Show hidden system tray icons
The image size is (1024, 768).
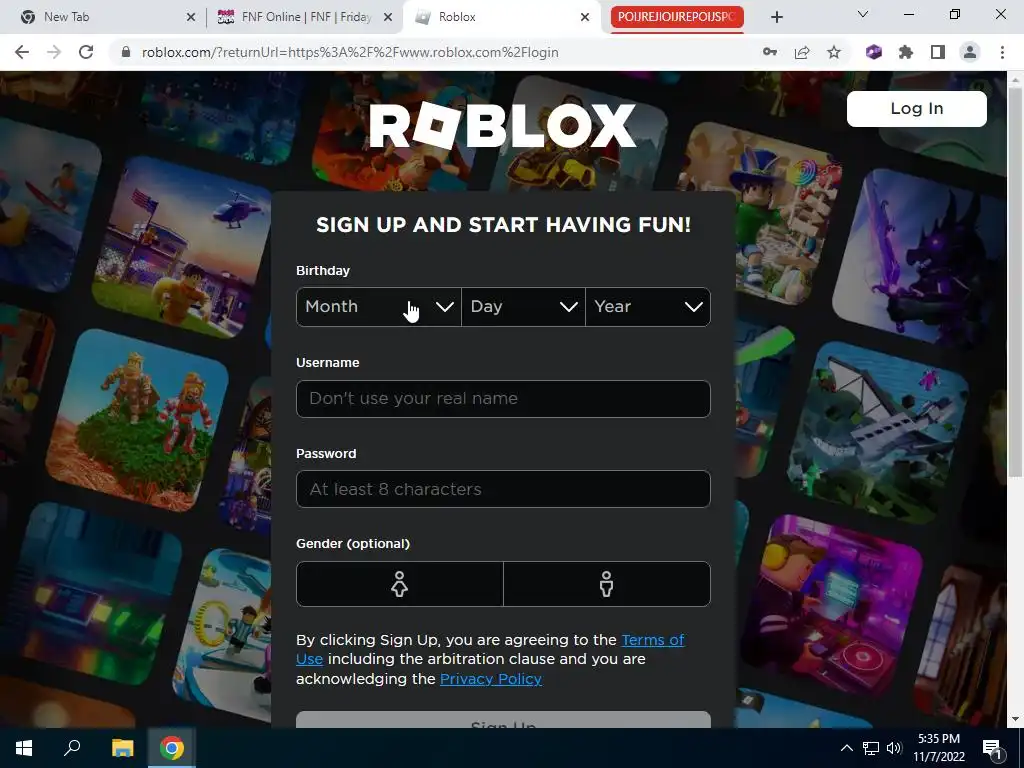[x=846, y=748]
